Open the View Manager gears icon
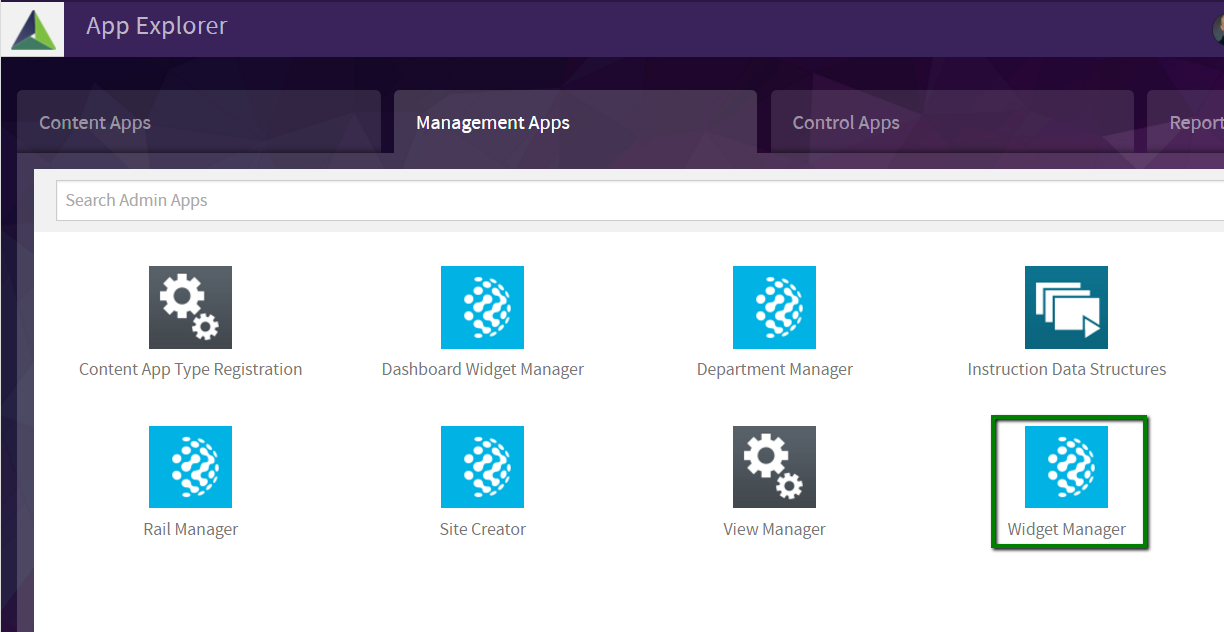The height and width of the screenshot is (632, 1224). pos(774,467)
